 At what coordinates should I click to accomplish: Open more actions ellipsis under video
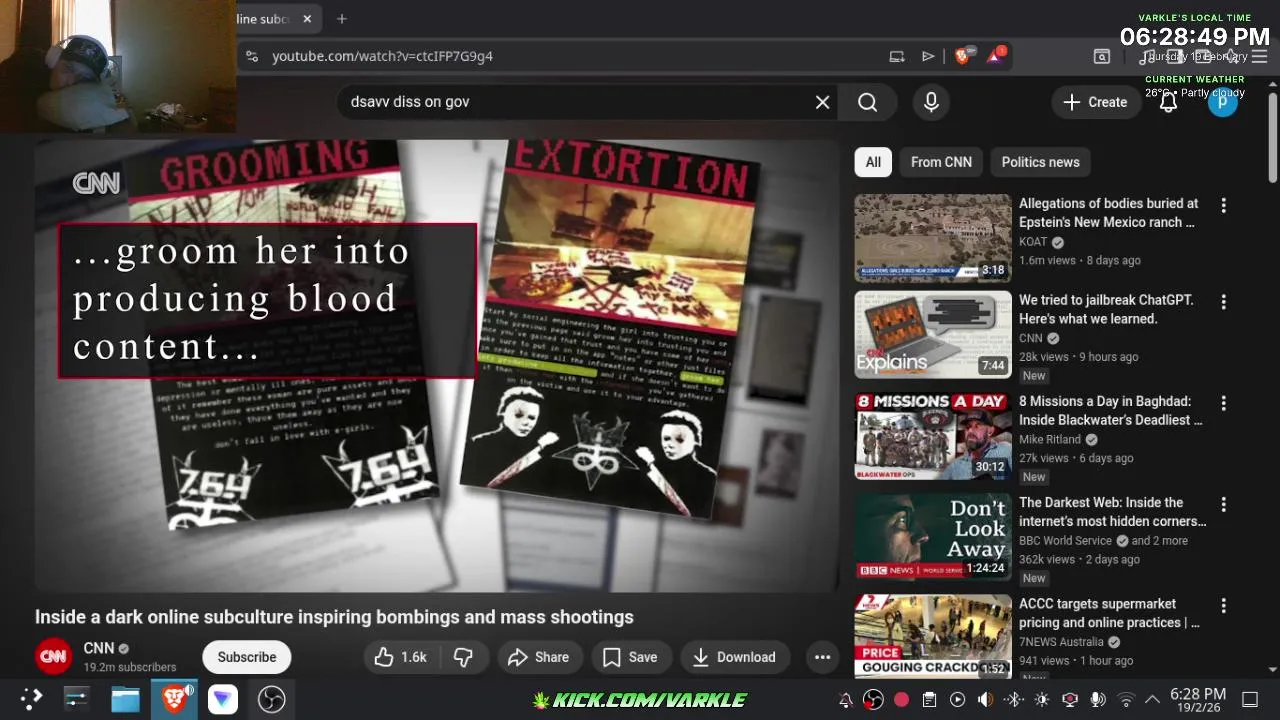coord(822,657)
